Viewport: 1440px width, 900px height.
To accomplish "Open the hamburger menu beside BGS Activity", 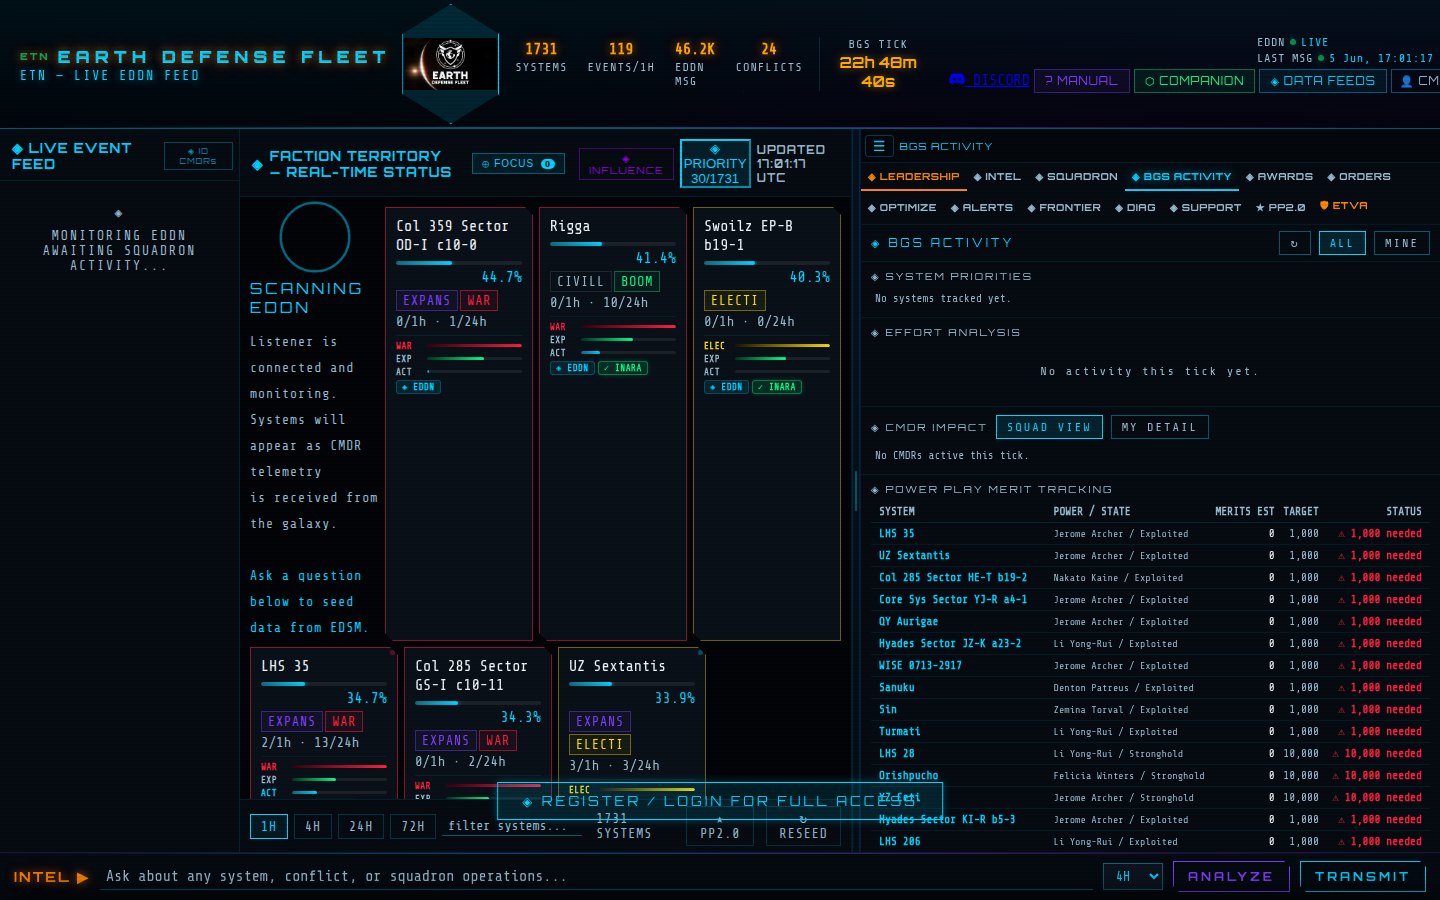I will [x=879, y=146].
